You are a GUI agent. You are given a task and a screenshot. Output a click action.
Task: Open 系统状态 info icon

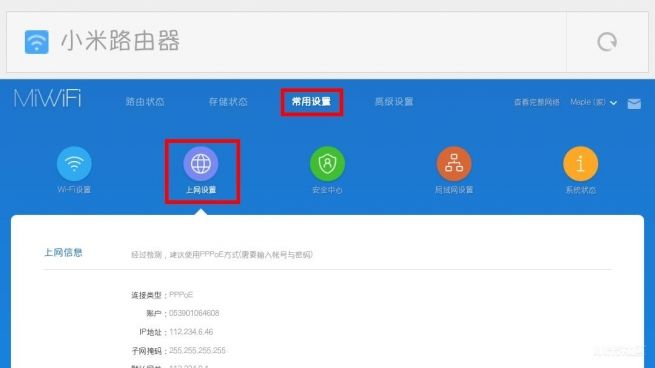pyautogui.click(x=581, y=163)
